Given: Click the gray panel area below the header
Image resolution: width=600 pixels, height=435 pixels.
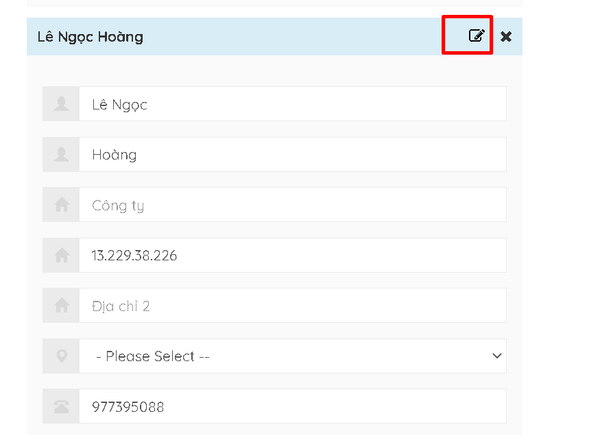Looking at the screenshot, I should coord(274,71).
